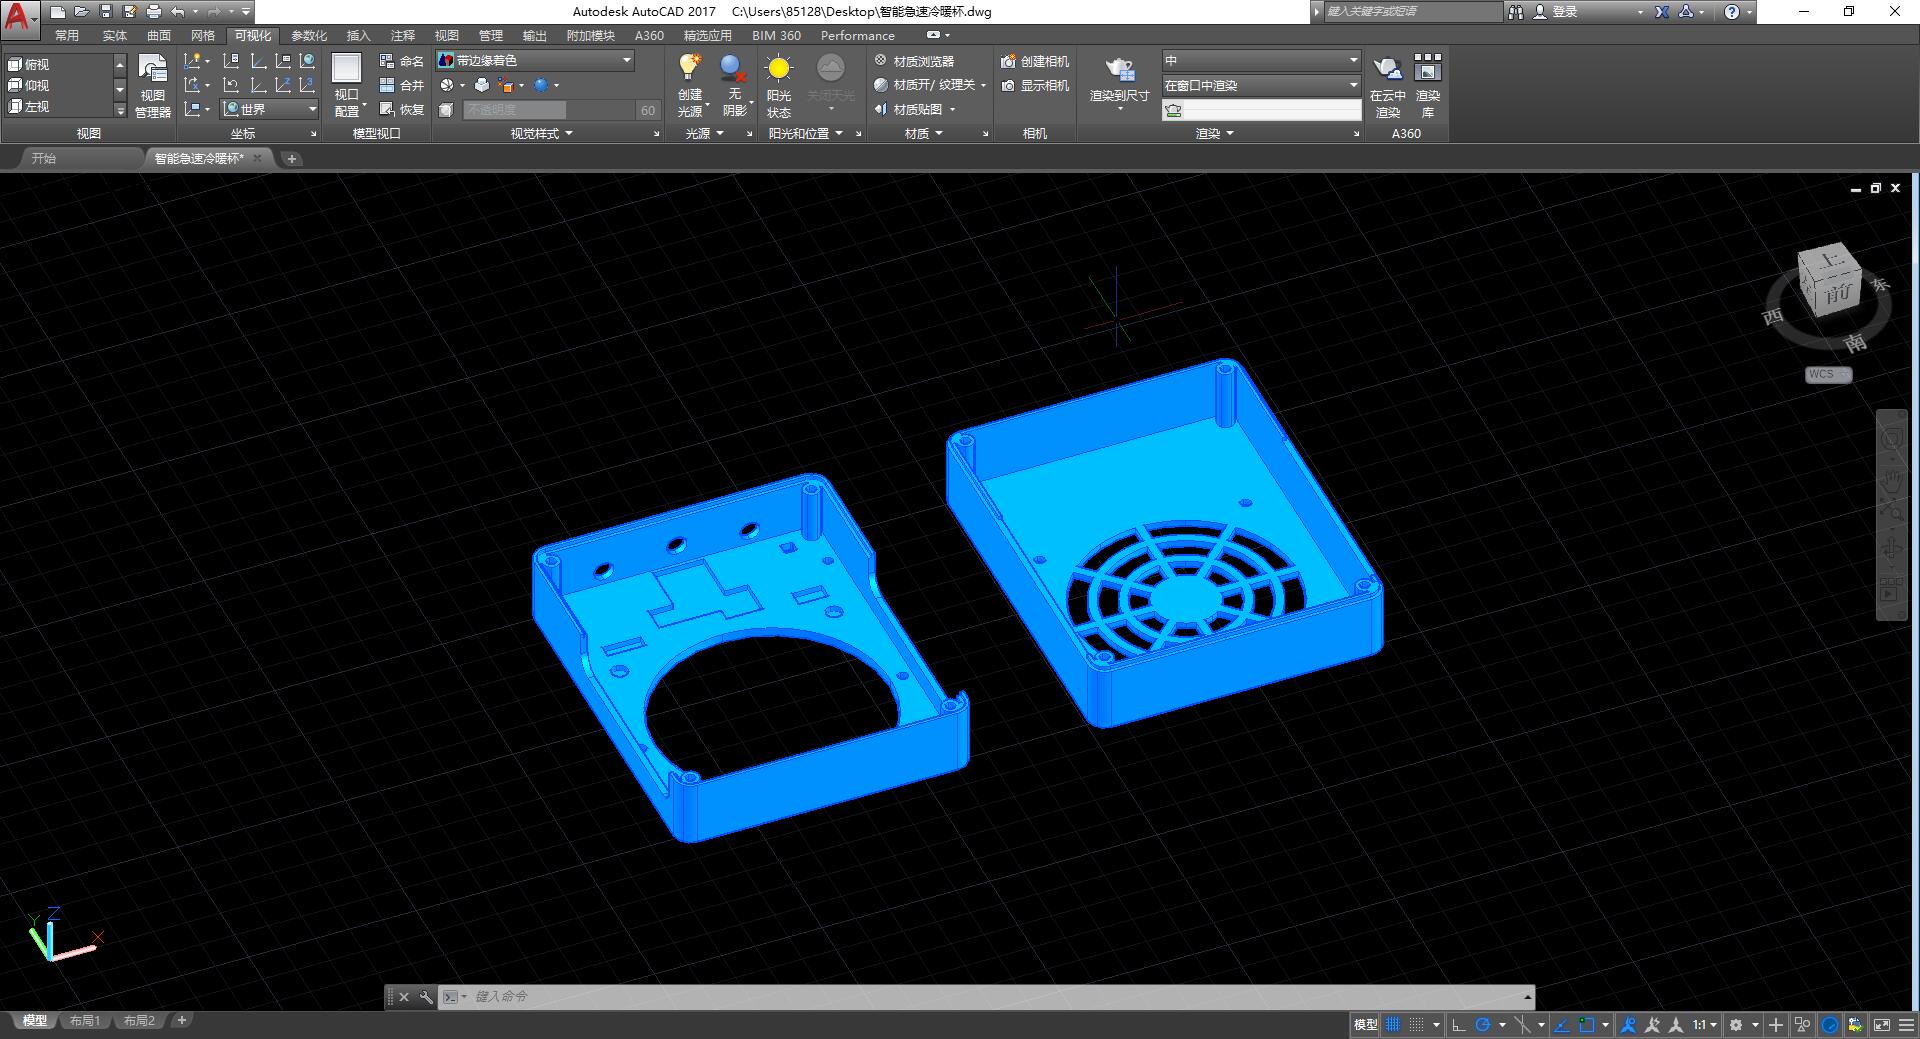1920x1039 pixels.
Task: Click the 登录 sign in button
Action: tap(1563, 12)
